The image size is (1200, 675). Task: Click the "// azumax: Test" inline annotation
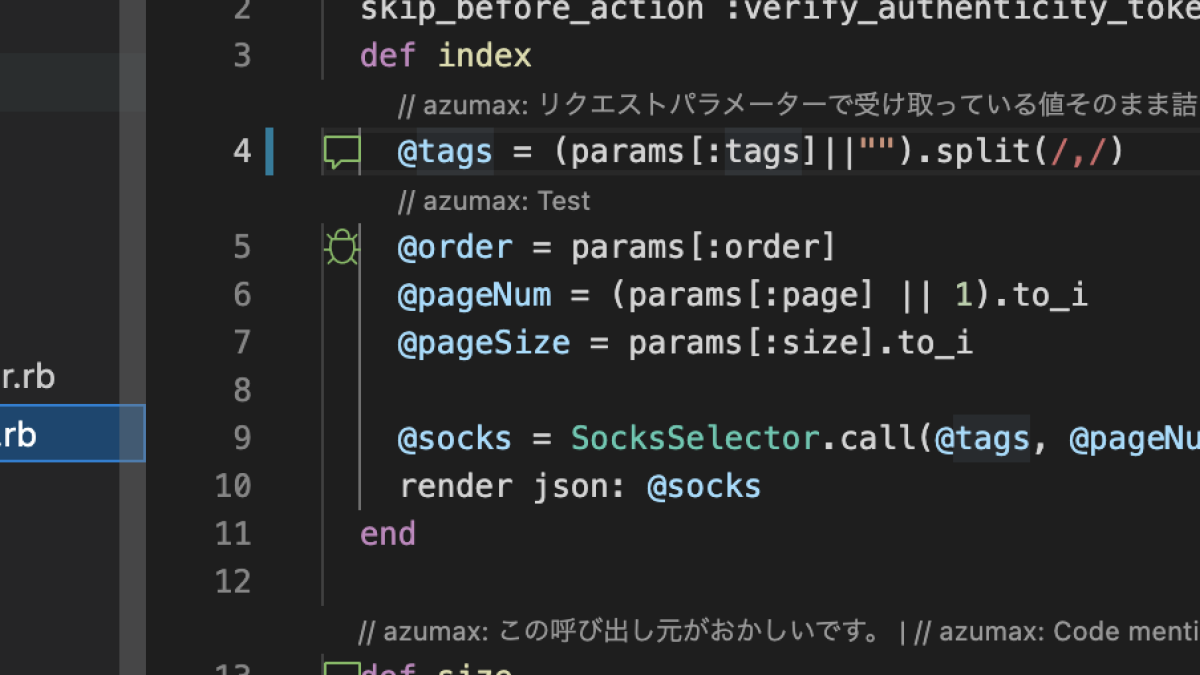click(x=493, y=200)
